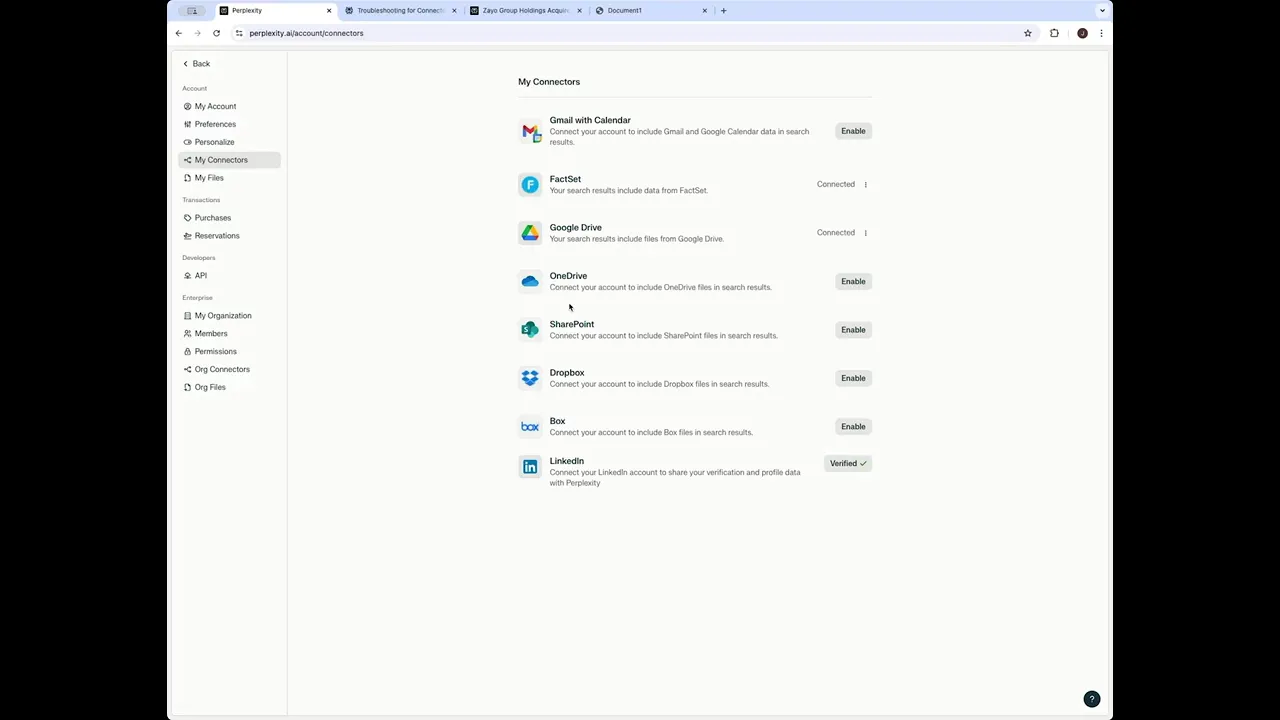1280x720 pixels.
Task: Click the LinkedIn logo icon
Action: tap(530, 467)
